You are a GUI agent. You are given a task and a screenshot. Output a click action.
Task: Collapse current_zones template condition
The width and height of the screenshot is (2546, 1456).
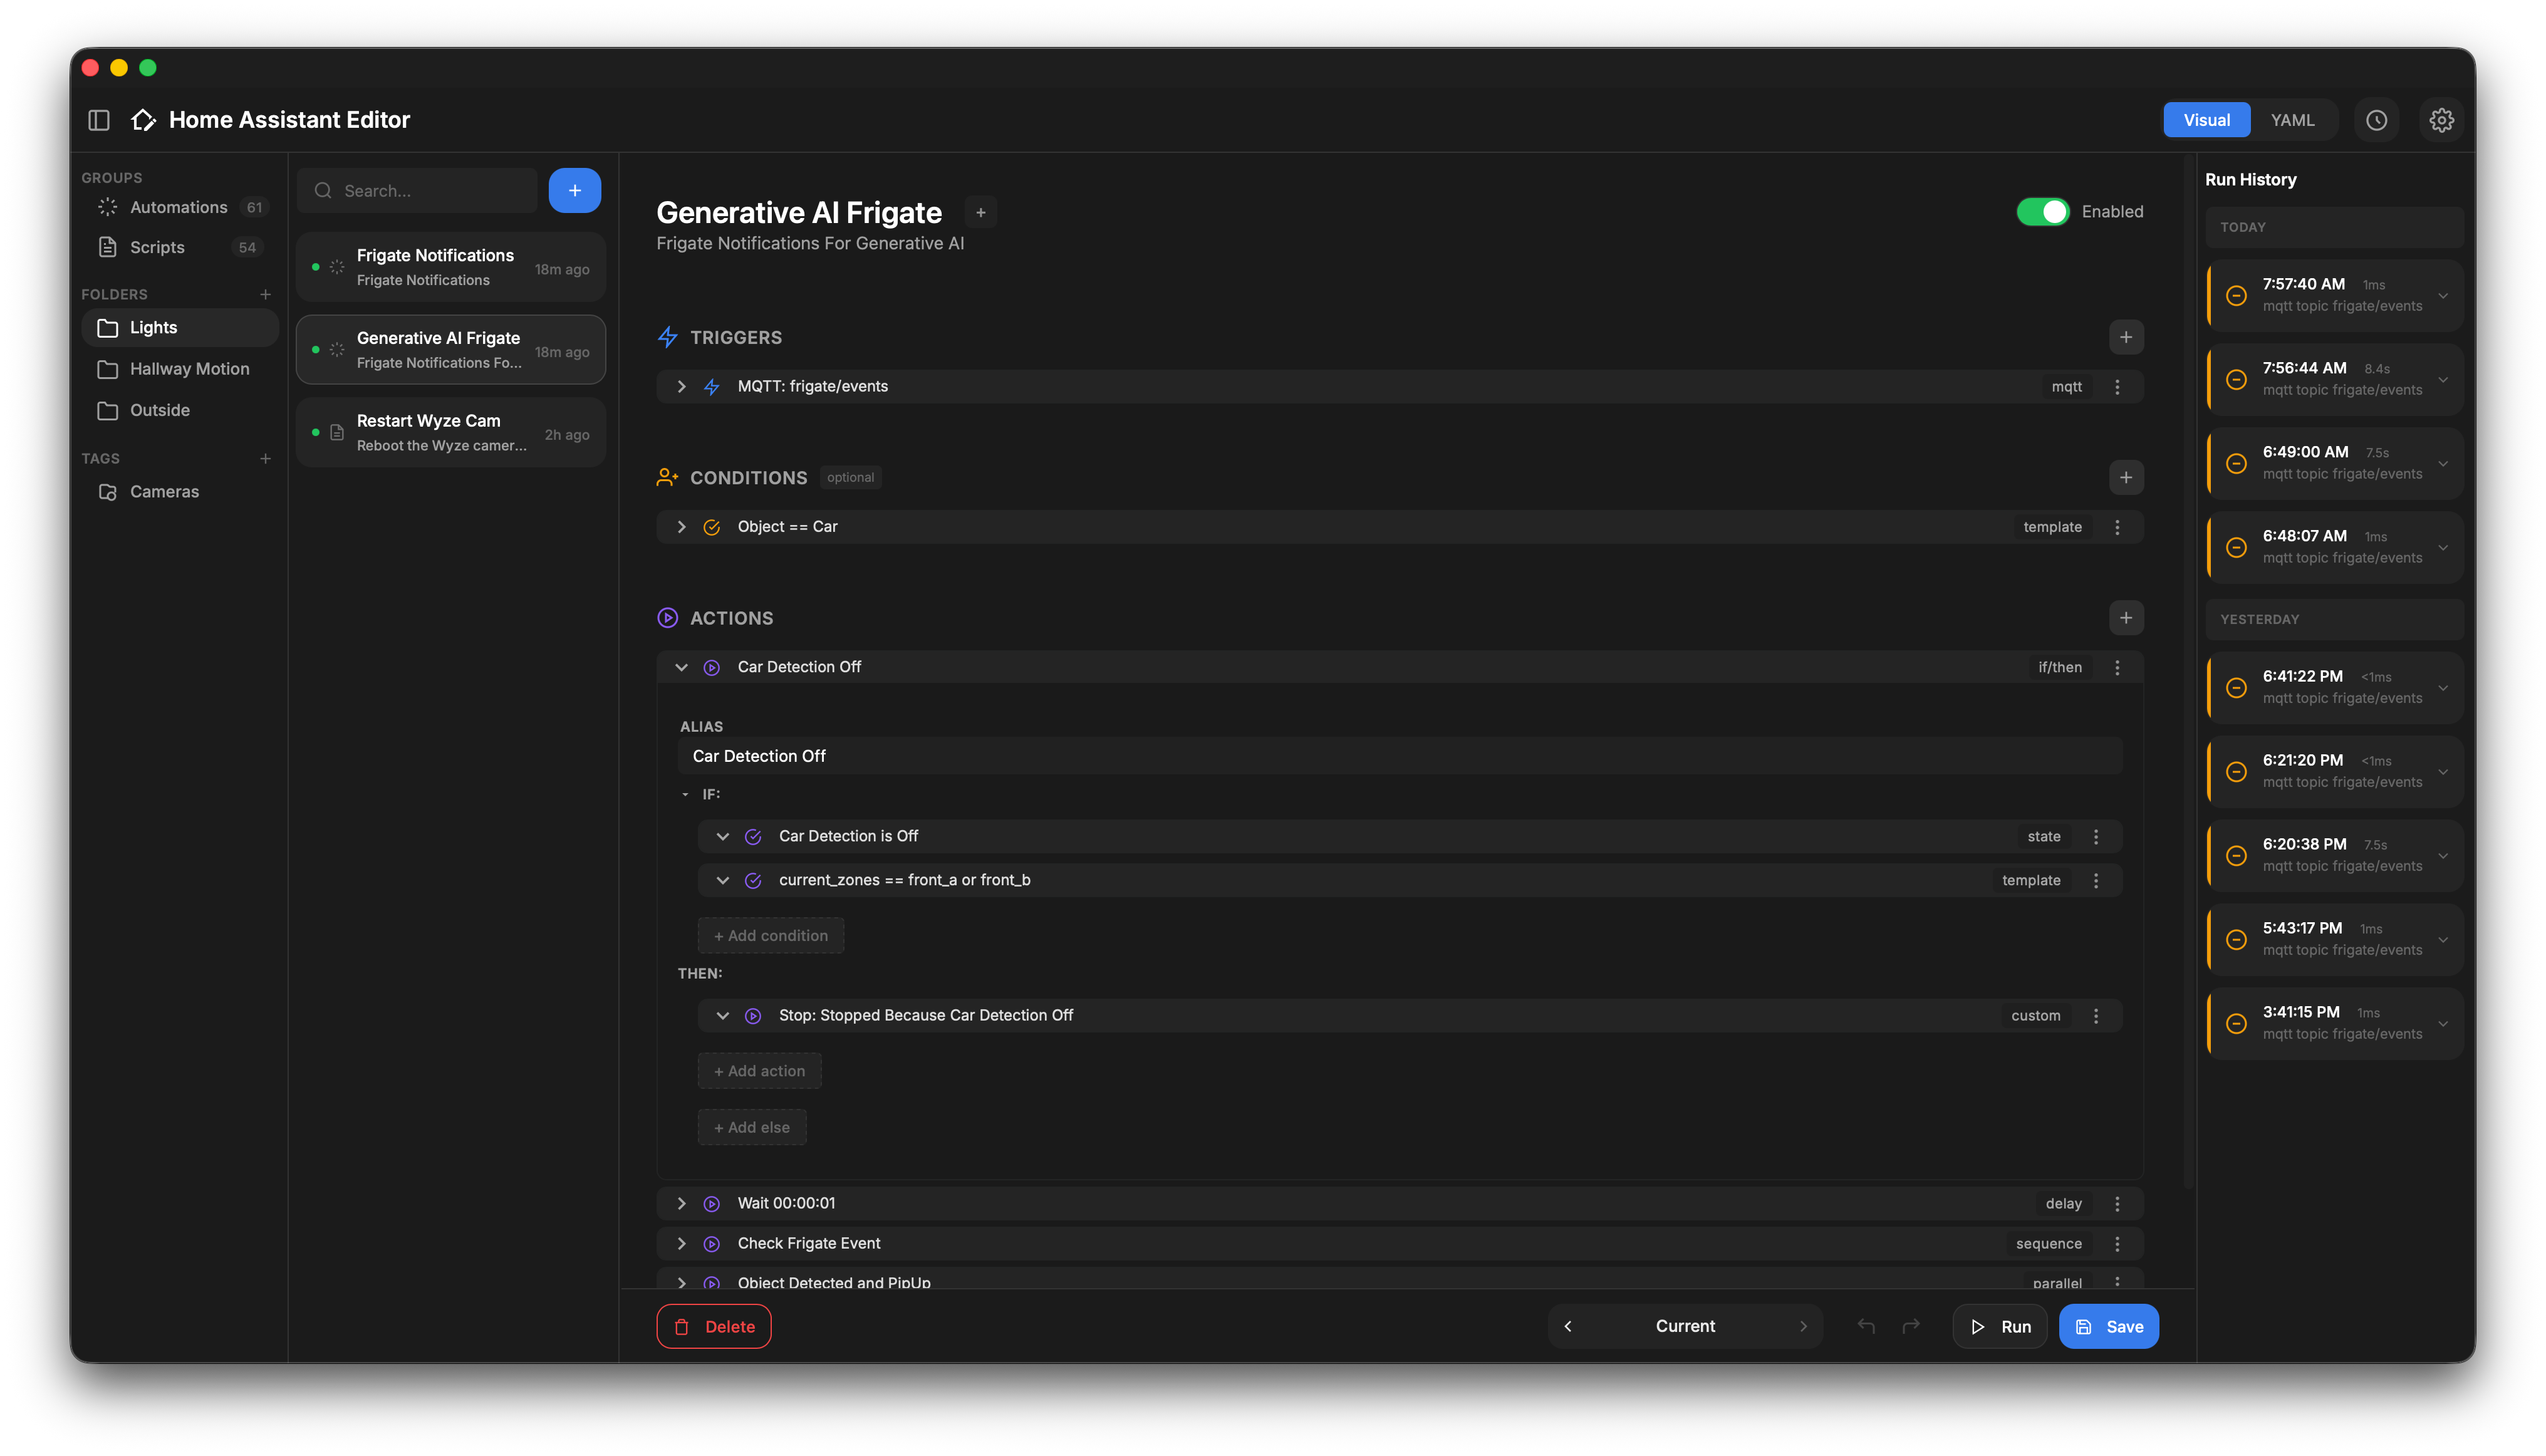[722, 880]
